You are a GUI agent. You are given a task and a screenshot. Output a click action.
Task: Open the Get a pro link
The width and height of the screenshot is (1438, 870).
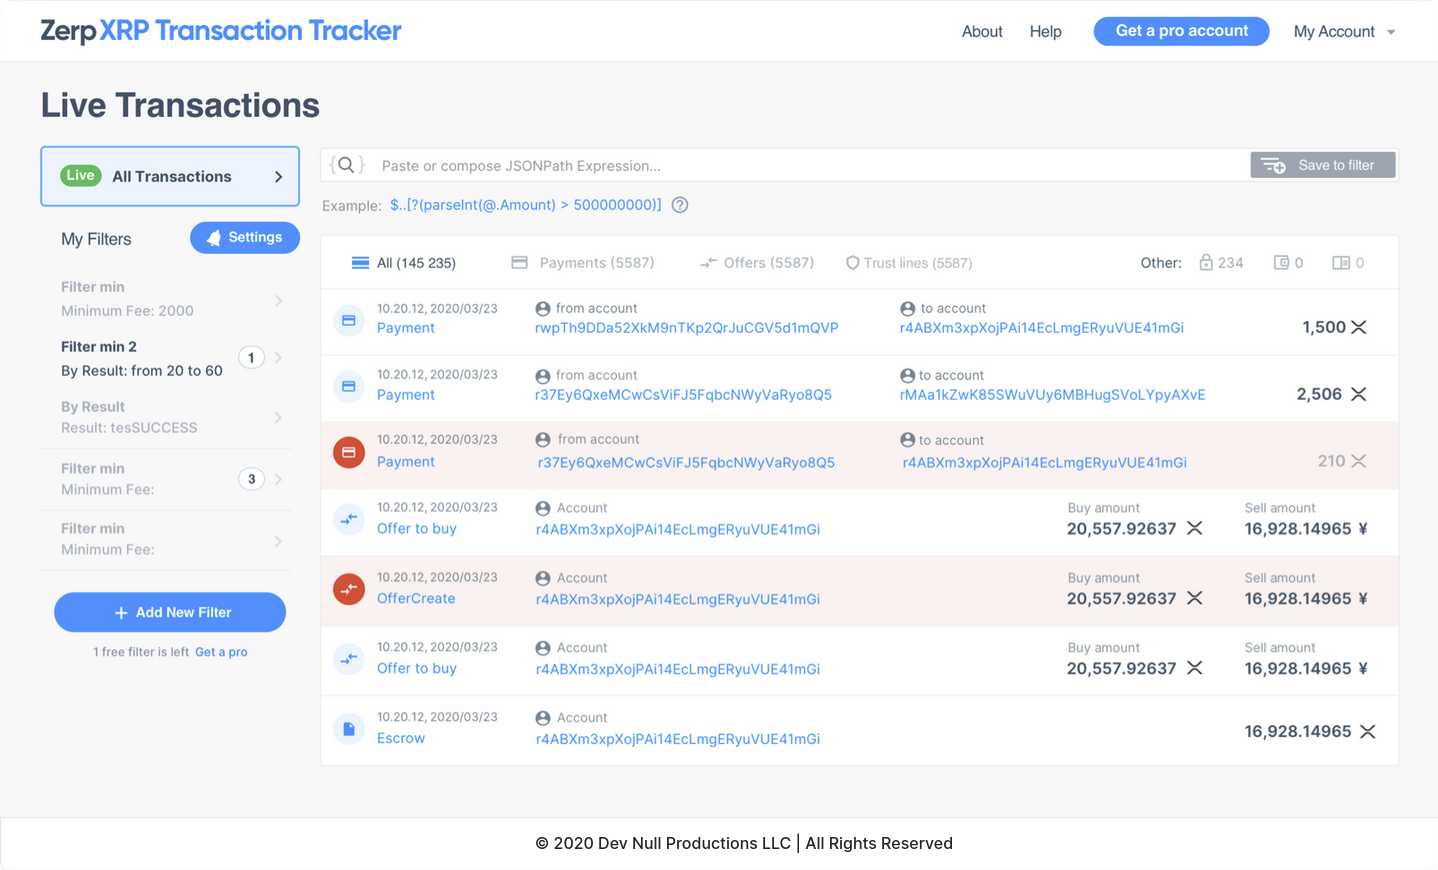tap(221, 652)
